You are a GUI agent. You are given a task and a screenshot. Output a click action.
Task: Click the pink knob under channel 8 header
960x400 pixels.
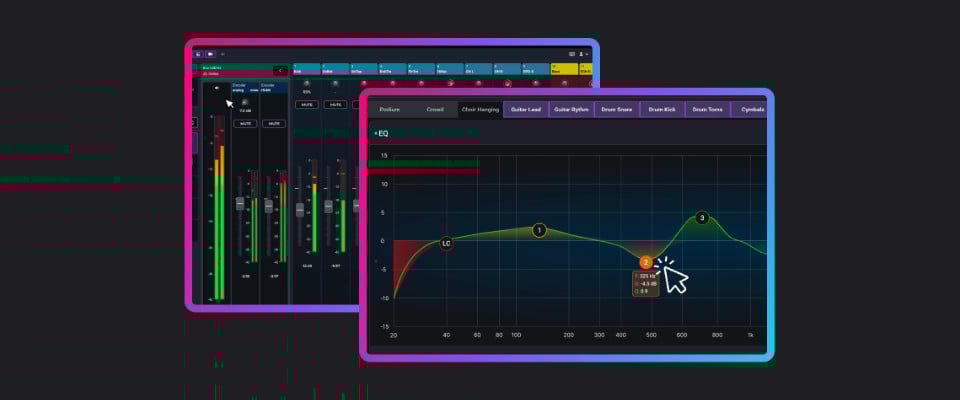508,83
